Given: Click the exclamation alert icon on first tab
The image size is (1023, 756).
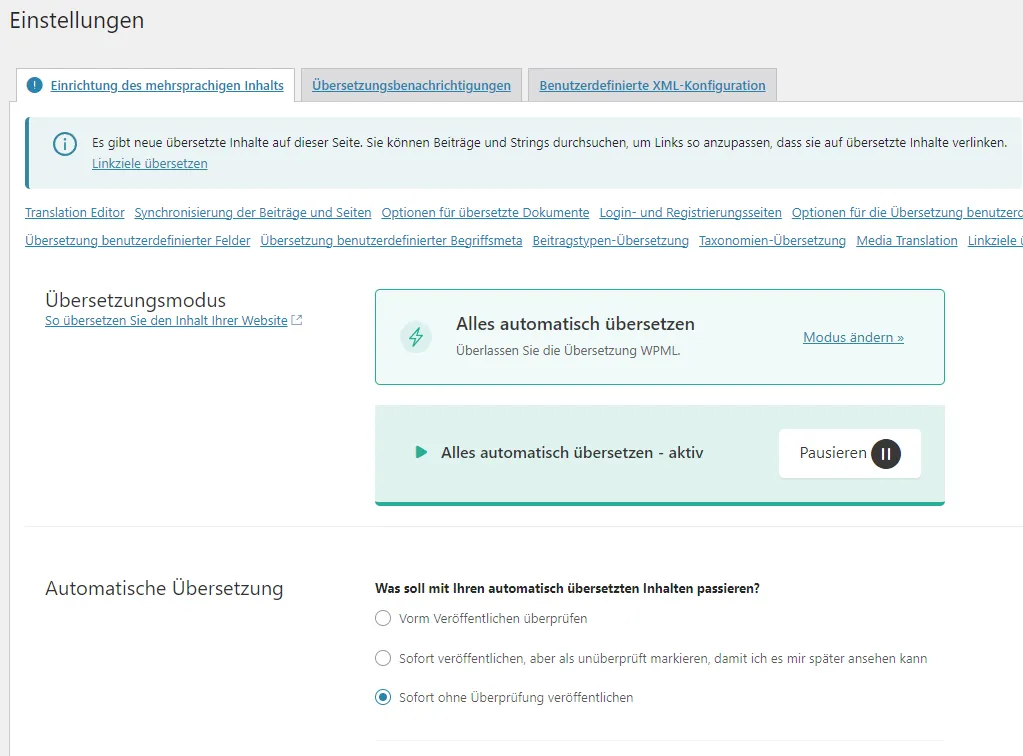Looking at the screenshot, I should 35,85.
